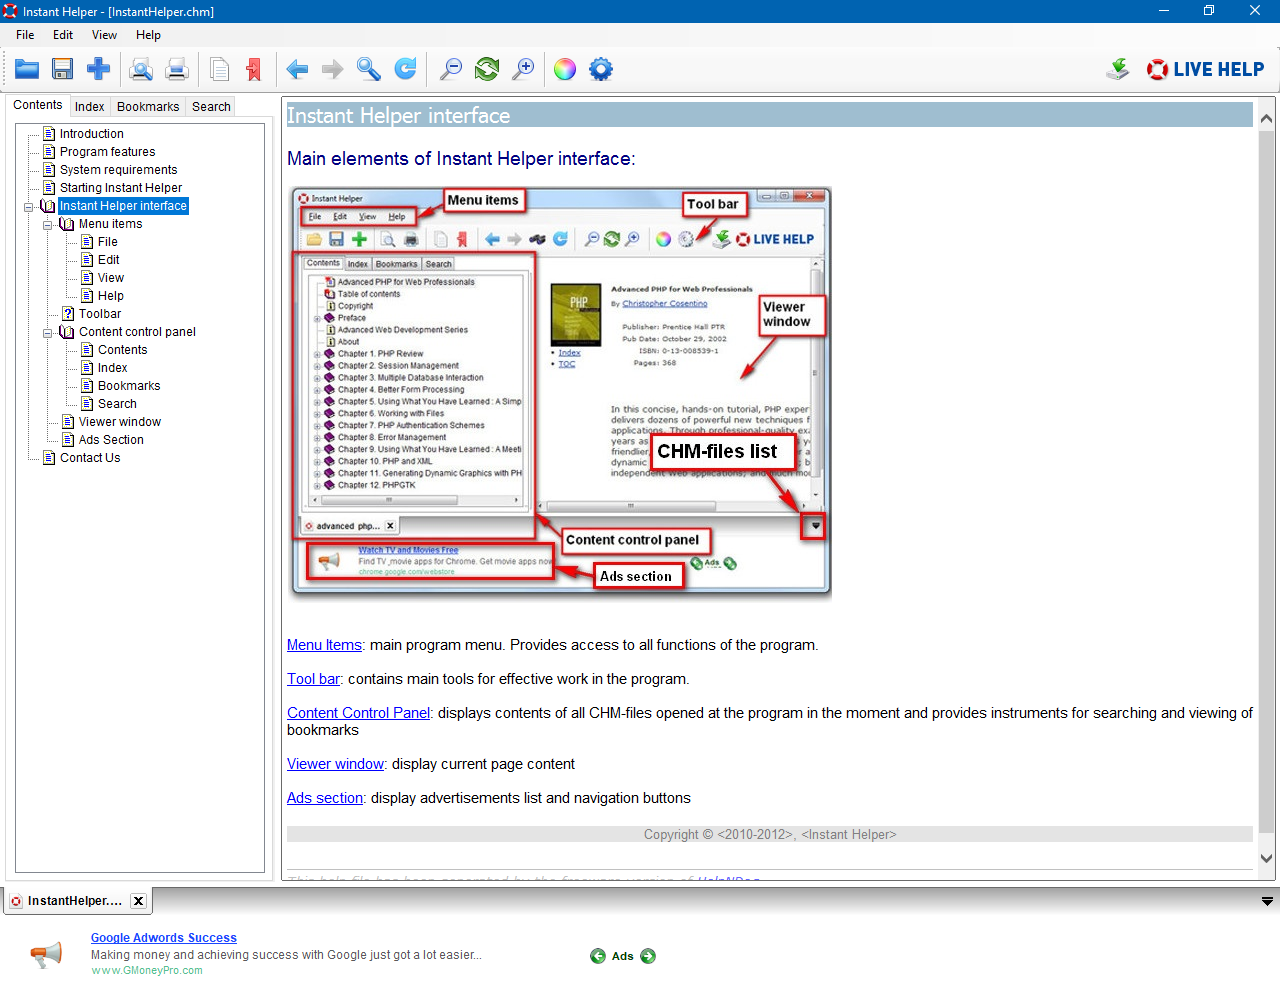Viewport: 1280px width, 994px height.
Task: Click the open file folder icon
Action: coord(27,69)
